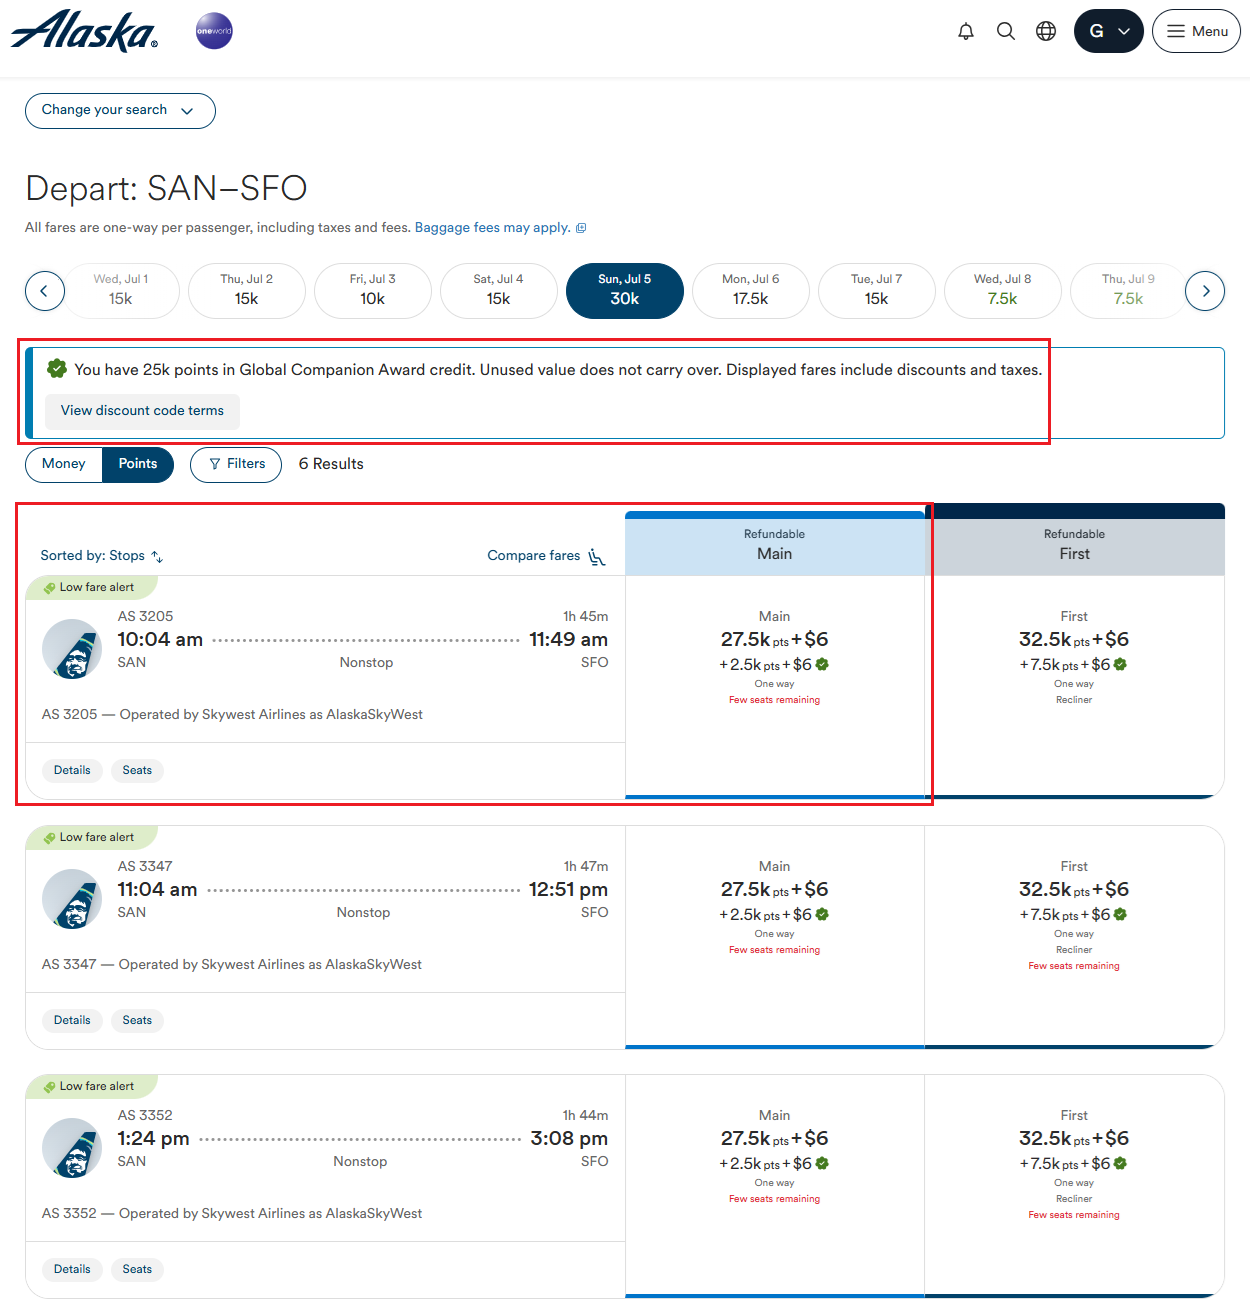
Task: Click the green check badge in companion credit banner
Action: (57, 369)
